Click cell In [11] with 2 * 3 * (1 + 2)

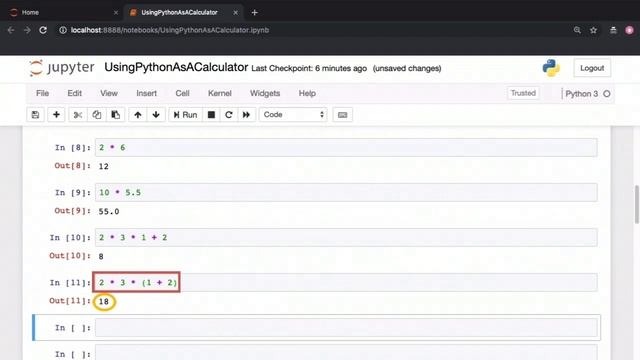(x=346, y=282)
